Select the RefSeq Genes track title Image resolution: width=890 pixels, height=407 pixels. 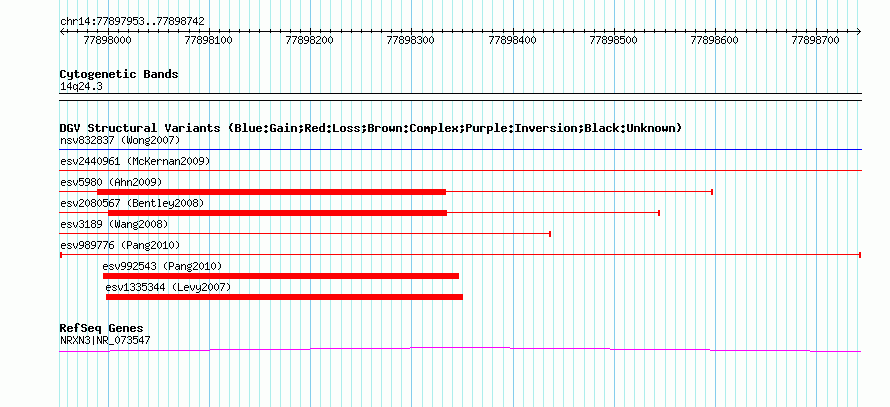click(102, 329)
